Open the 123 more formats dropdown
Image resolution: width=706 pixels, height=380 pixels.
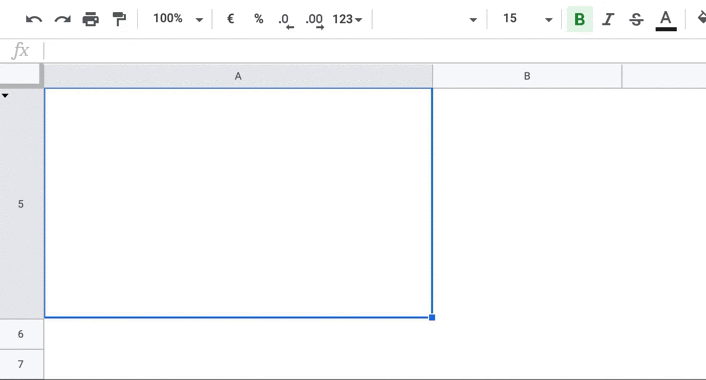pos(347,19)
